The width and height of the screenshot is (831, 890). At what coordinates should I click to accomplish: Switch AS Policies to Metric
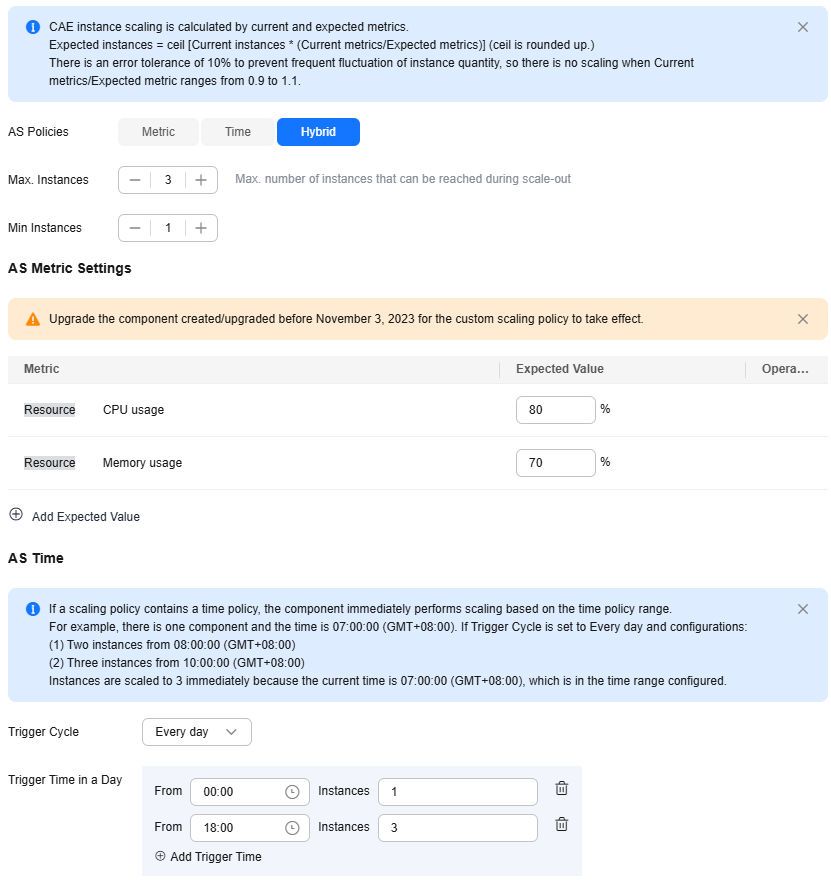pyautogui.click(x=158, y=132)
